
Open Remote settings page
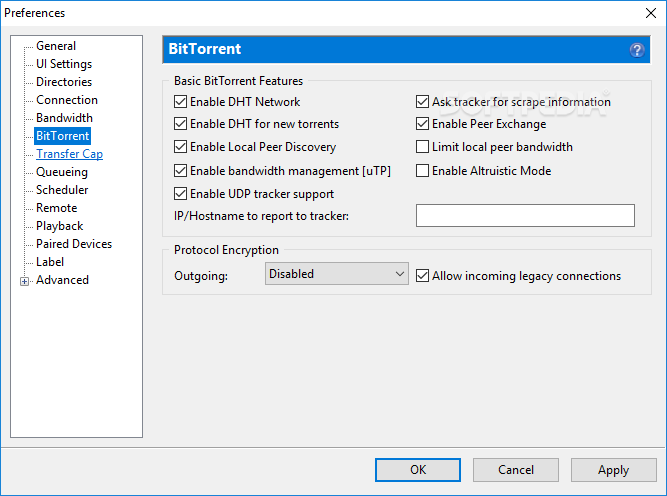pos(57,208)
